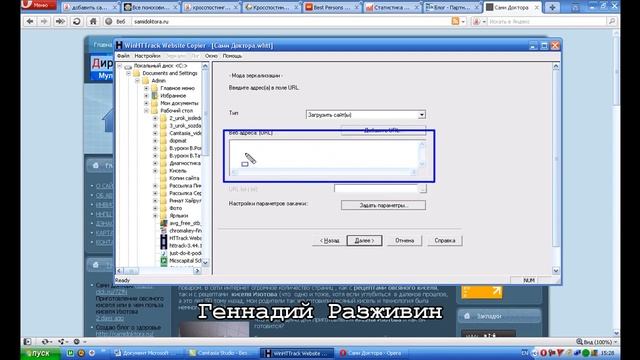The height and width of the screenshot is (360, 640).
Task: Click the tree horizontal scrollbar right arrow
Action: pos(197,271)
